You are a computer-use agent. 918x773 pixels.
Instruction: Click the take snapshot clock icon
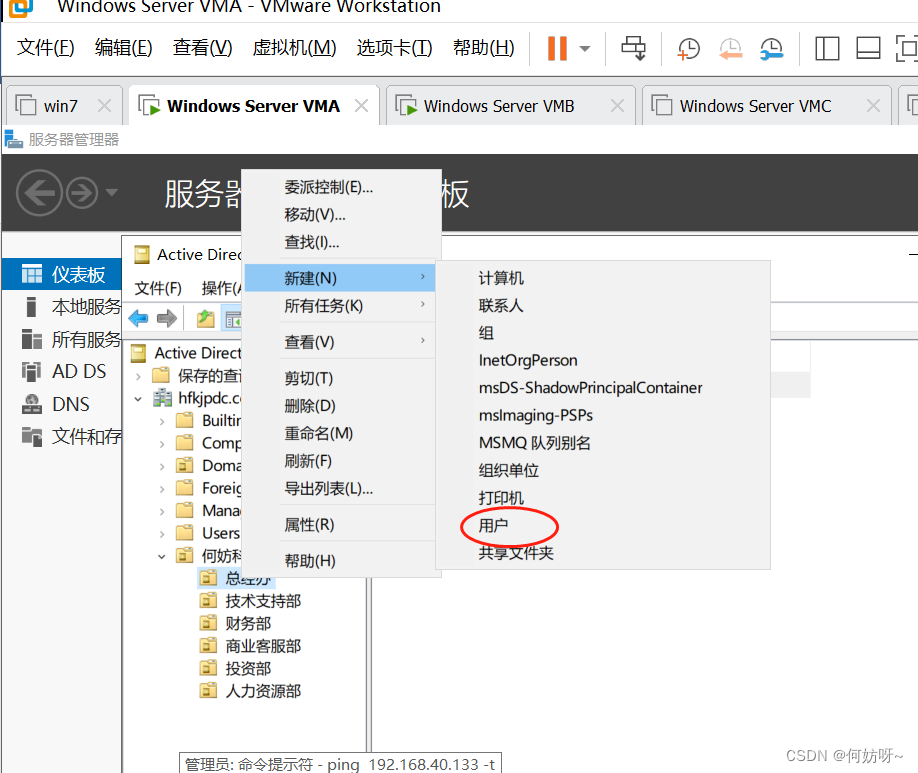click(688, 48)
